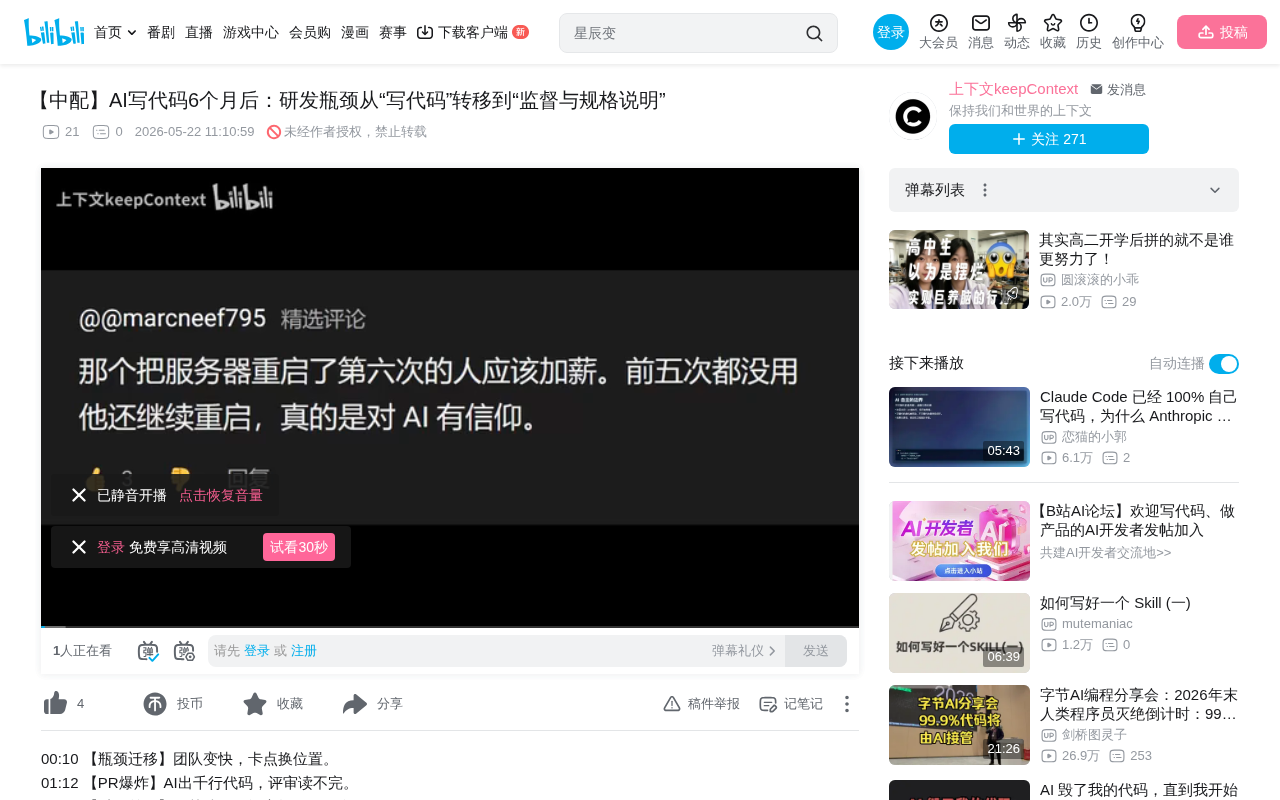The image size is (1280, 800).
Task: Open the Claude Code recommended video thumbnail
Action: pyautogui.click(x=959, y=427)
